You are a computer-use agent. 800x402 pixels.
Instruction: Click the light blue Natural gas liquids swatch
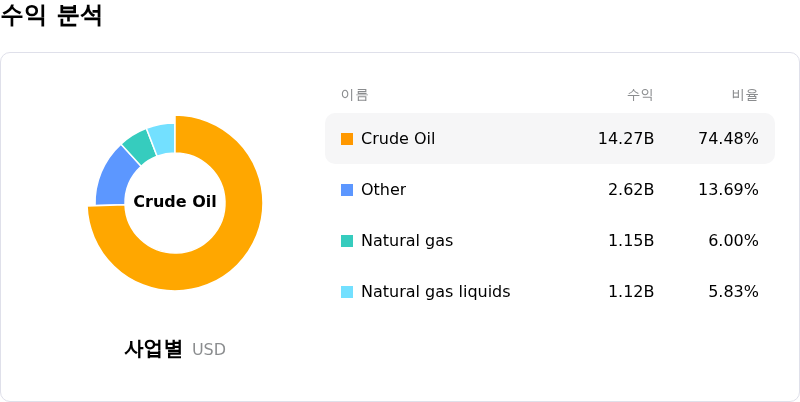click(347, 292)
